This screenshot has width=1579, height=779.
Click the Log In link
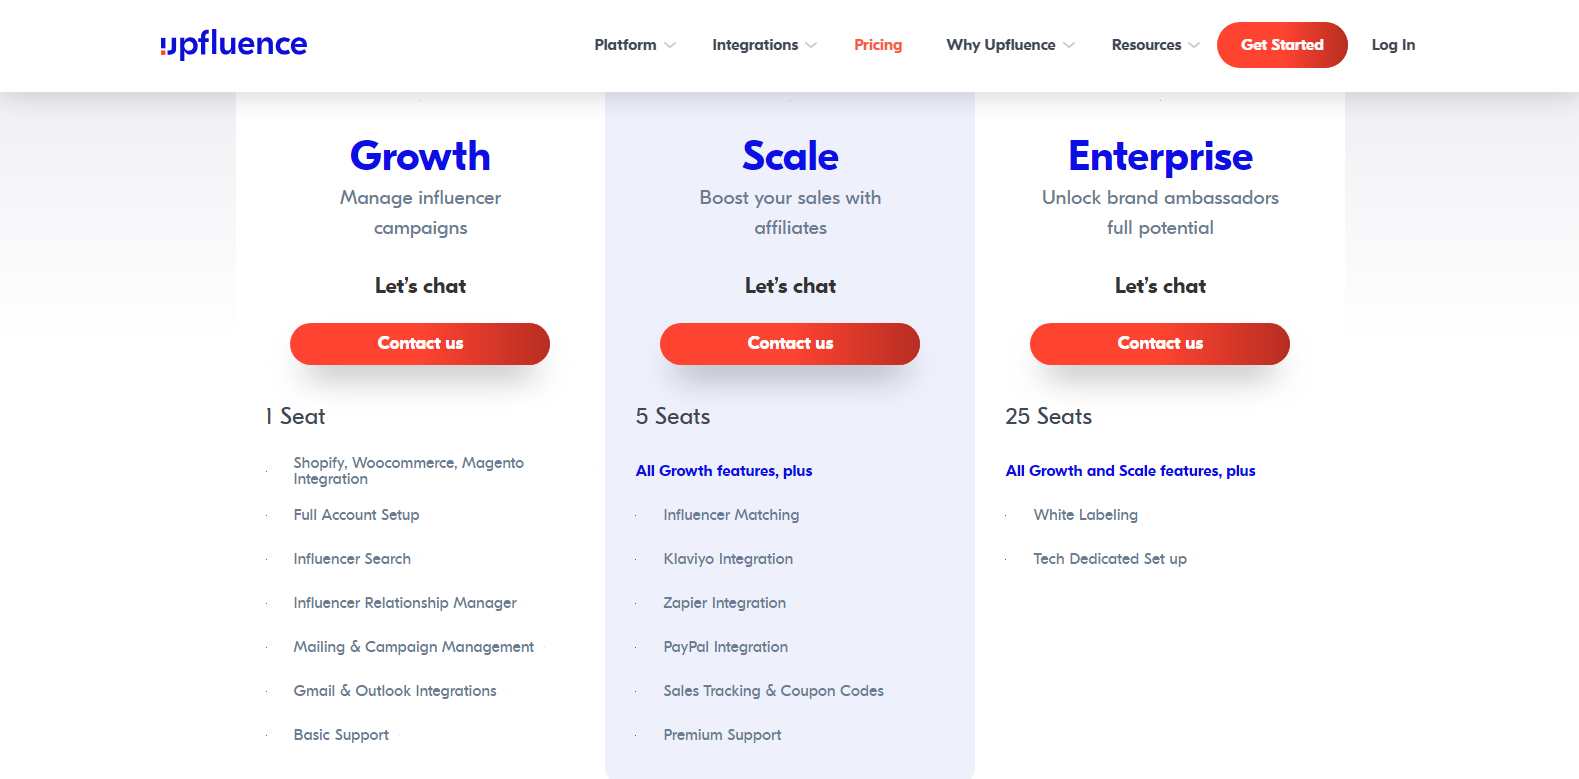(x=1393, y=45)
